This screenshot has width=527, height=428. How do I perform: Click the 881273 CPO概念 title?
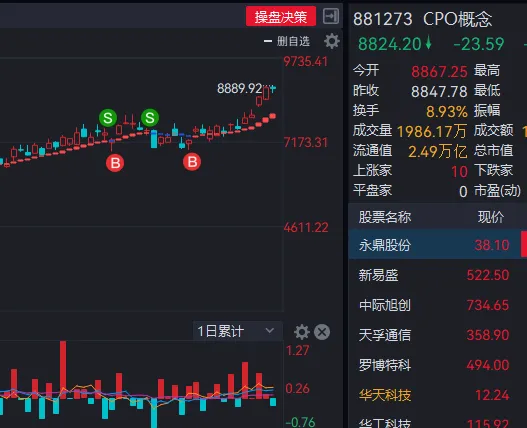pyautogui.click(x=422, y=19)
